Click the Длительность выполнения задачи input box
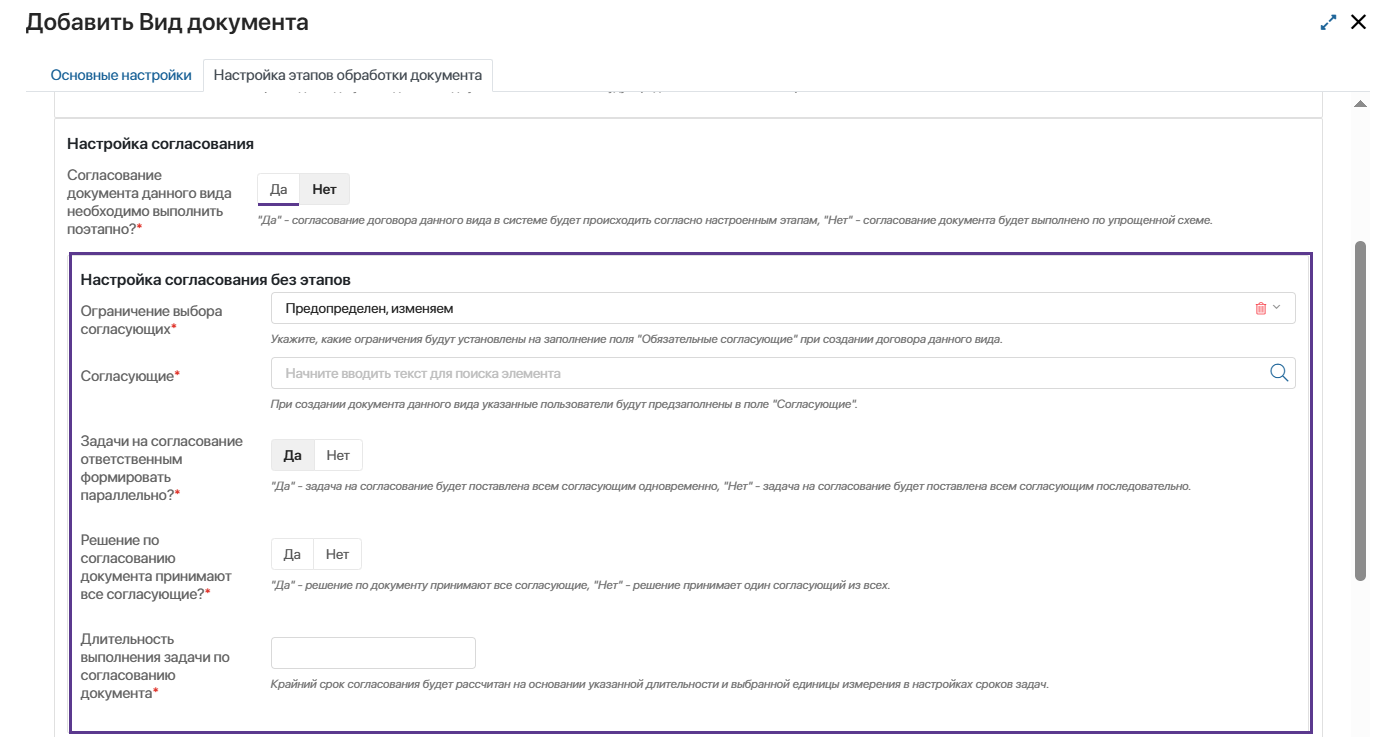 (x=373, y=653)
